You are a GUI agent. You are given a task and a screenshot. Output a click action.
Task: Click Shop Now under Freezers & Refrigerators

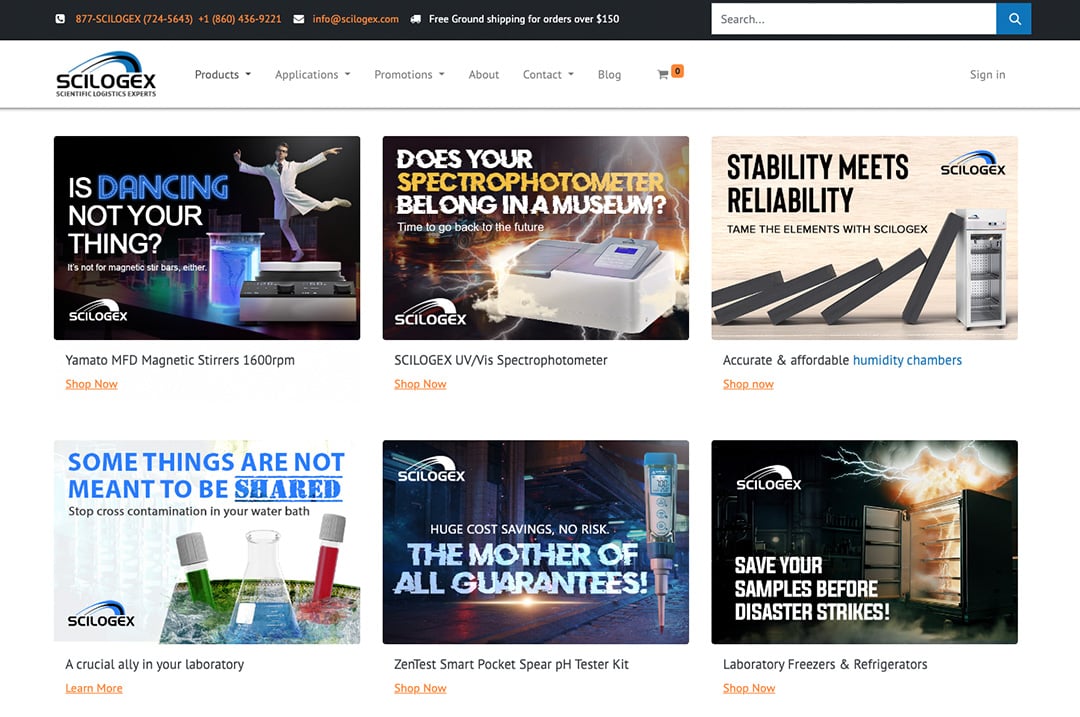coord(749,688)
